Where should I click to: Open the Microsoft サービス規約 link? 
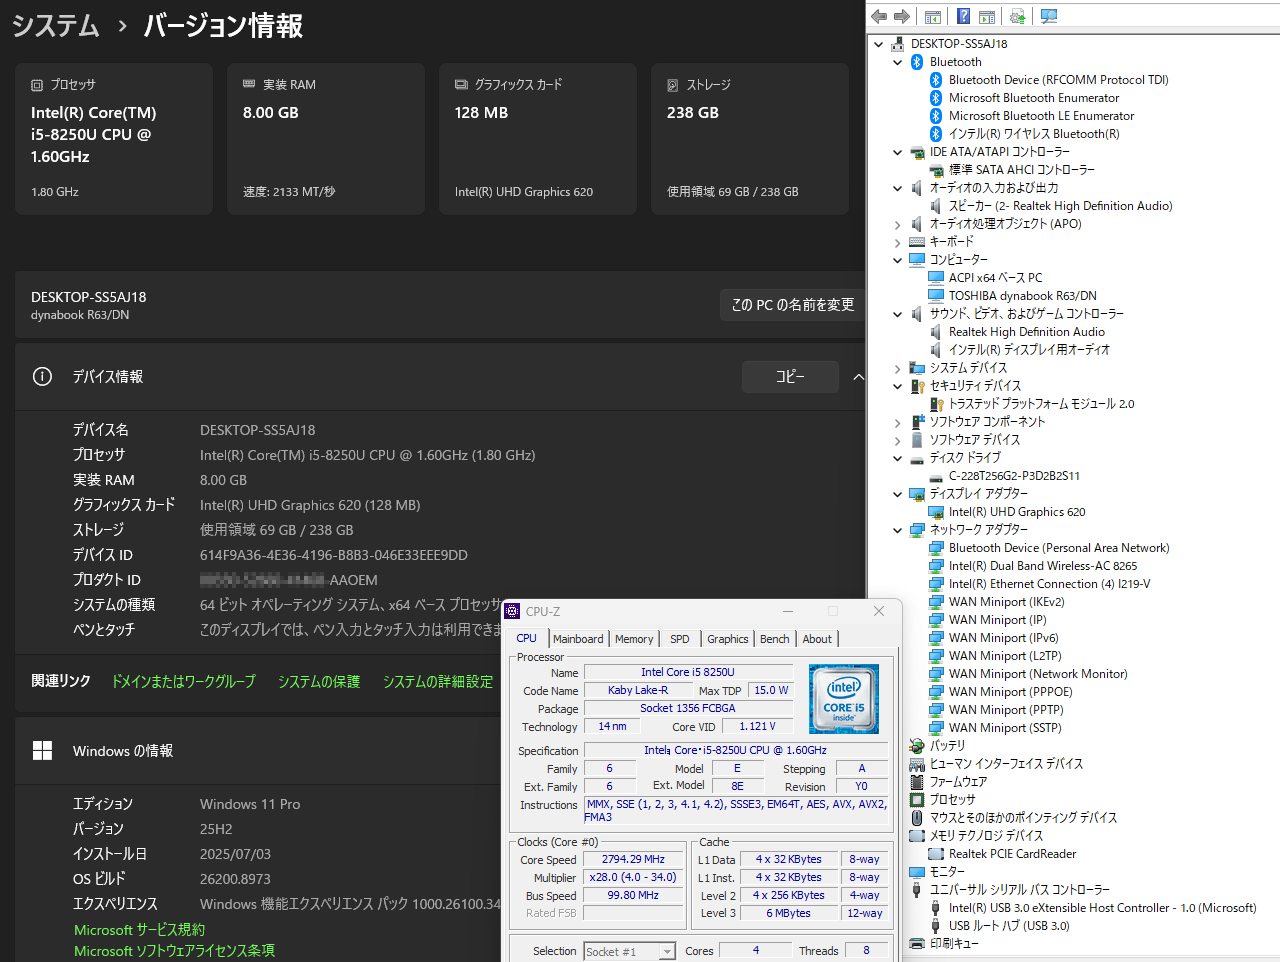139,930
